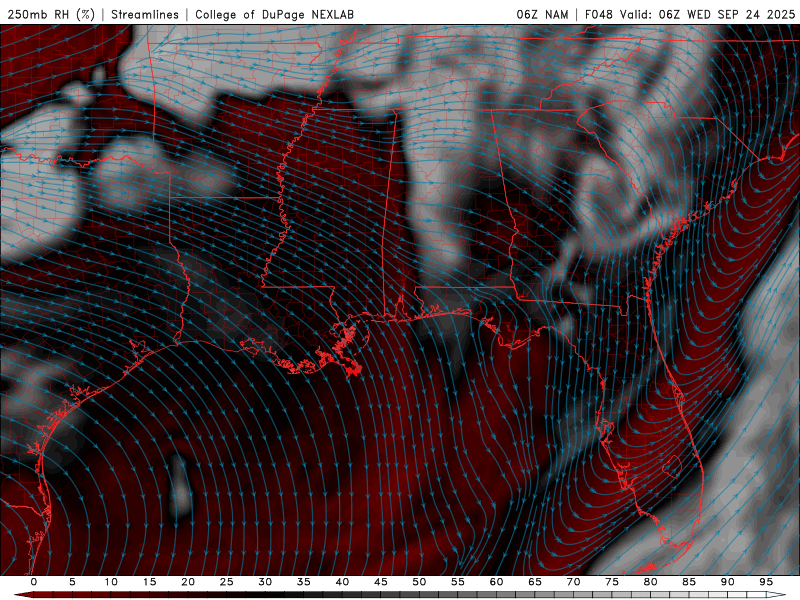Click the colorbar label "20"
800x600 pixels.
[x=188, y=582]
